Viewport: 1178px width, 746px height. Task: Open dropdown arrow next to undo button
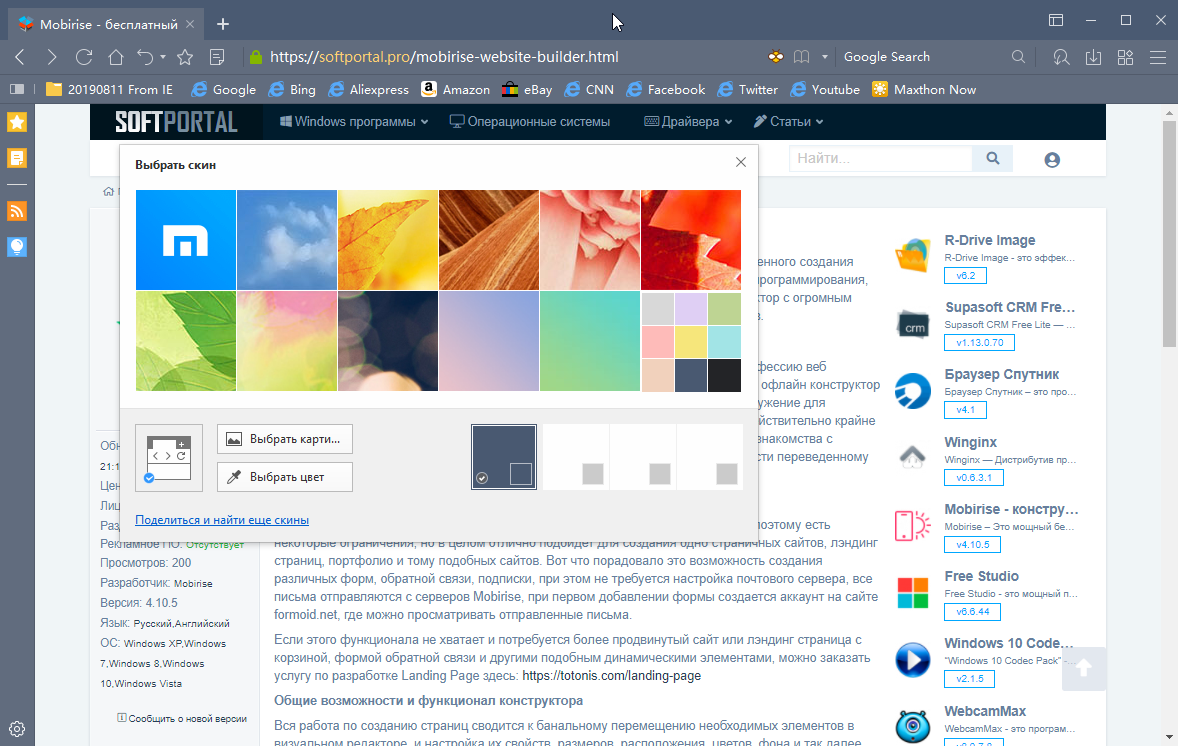[x=163, y=57]
